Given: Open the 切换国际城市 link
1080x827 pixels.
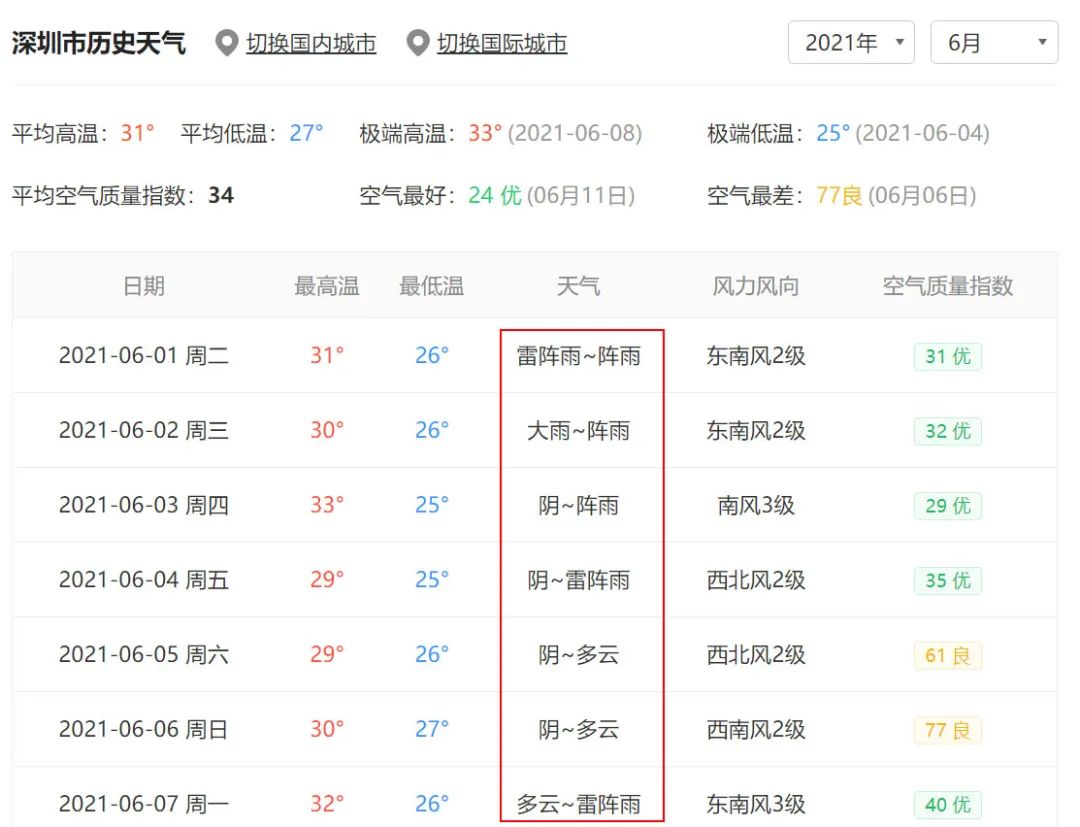Looking at the screenshot, I should click(502, 44).
